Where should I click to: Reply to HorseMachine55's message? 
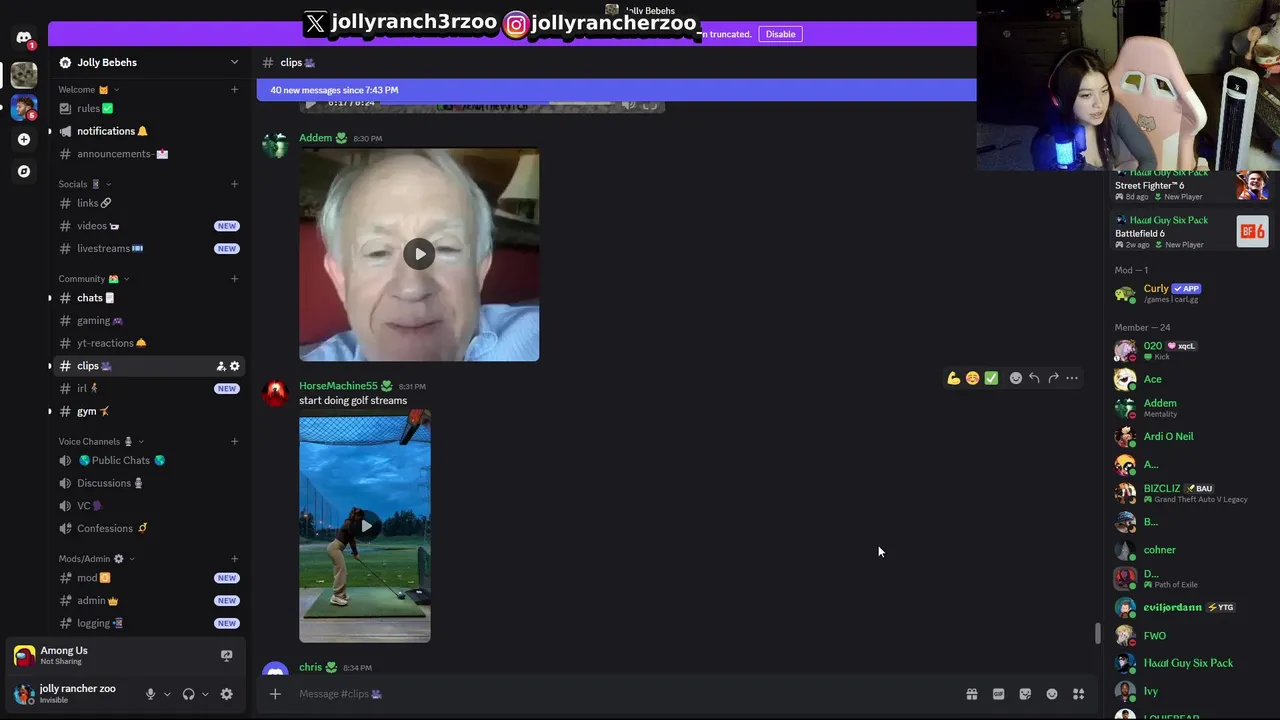click(1034, 378)
